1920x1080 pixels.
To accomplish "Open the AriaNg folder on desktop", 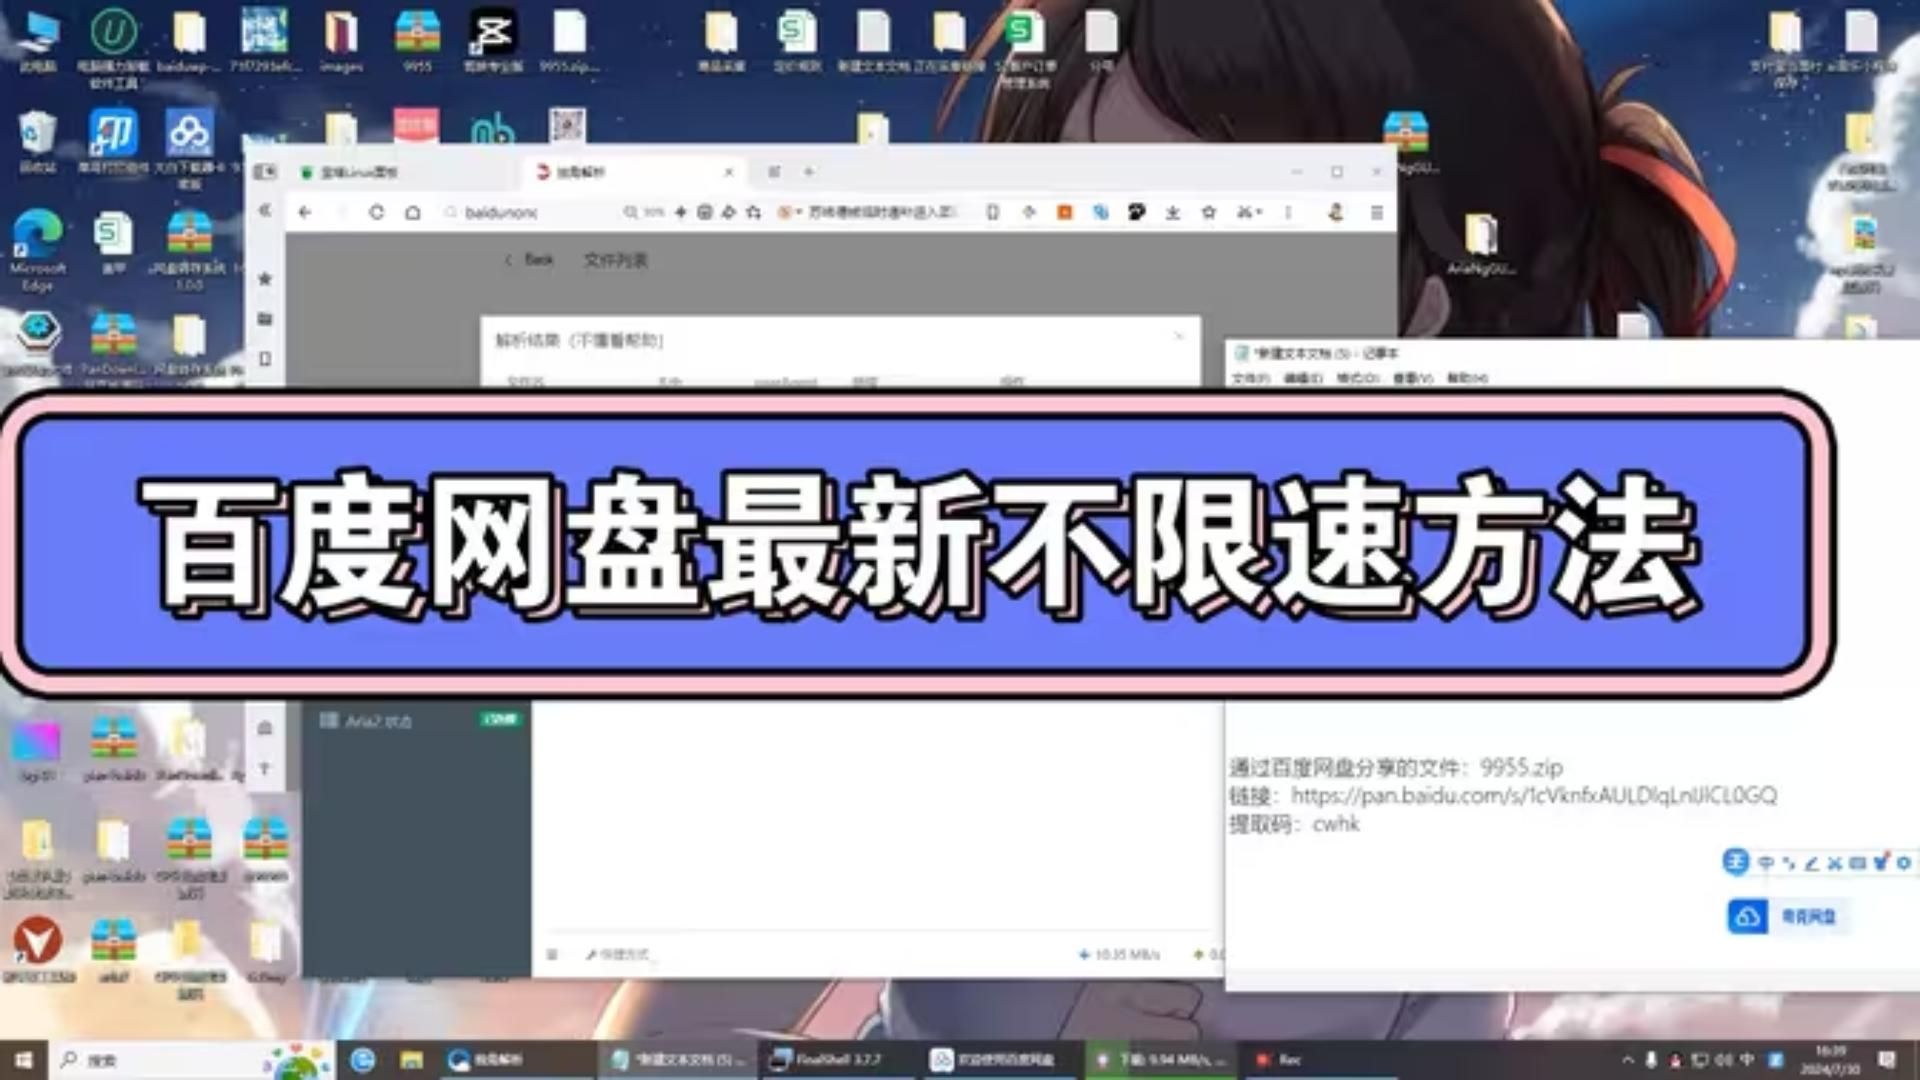I will pyautogui.click(x=1481, y=243).
